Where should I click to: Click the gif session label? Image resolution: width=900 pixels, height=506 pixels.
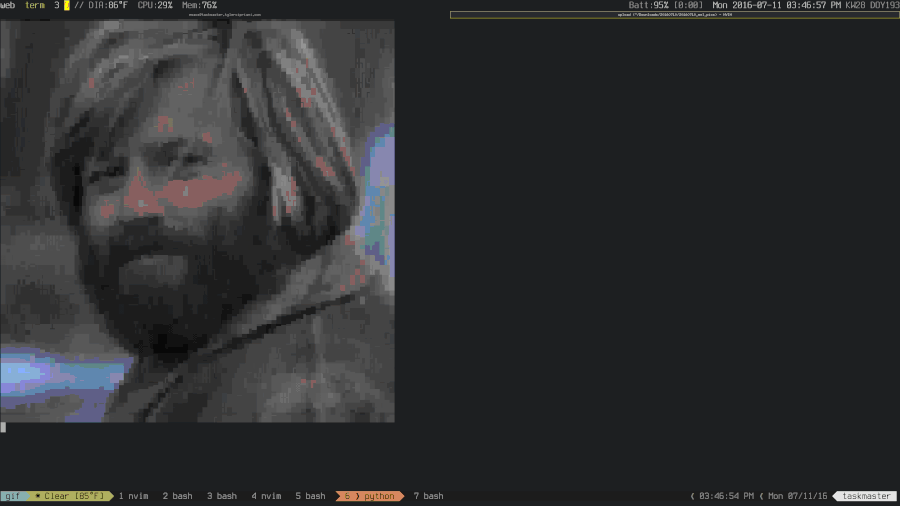(12, 496)
